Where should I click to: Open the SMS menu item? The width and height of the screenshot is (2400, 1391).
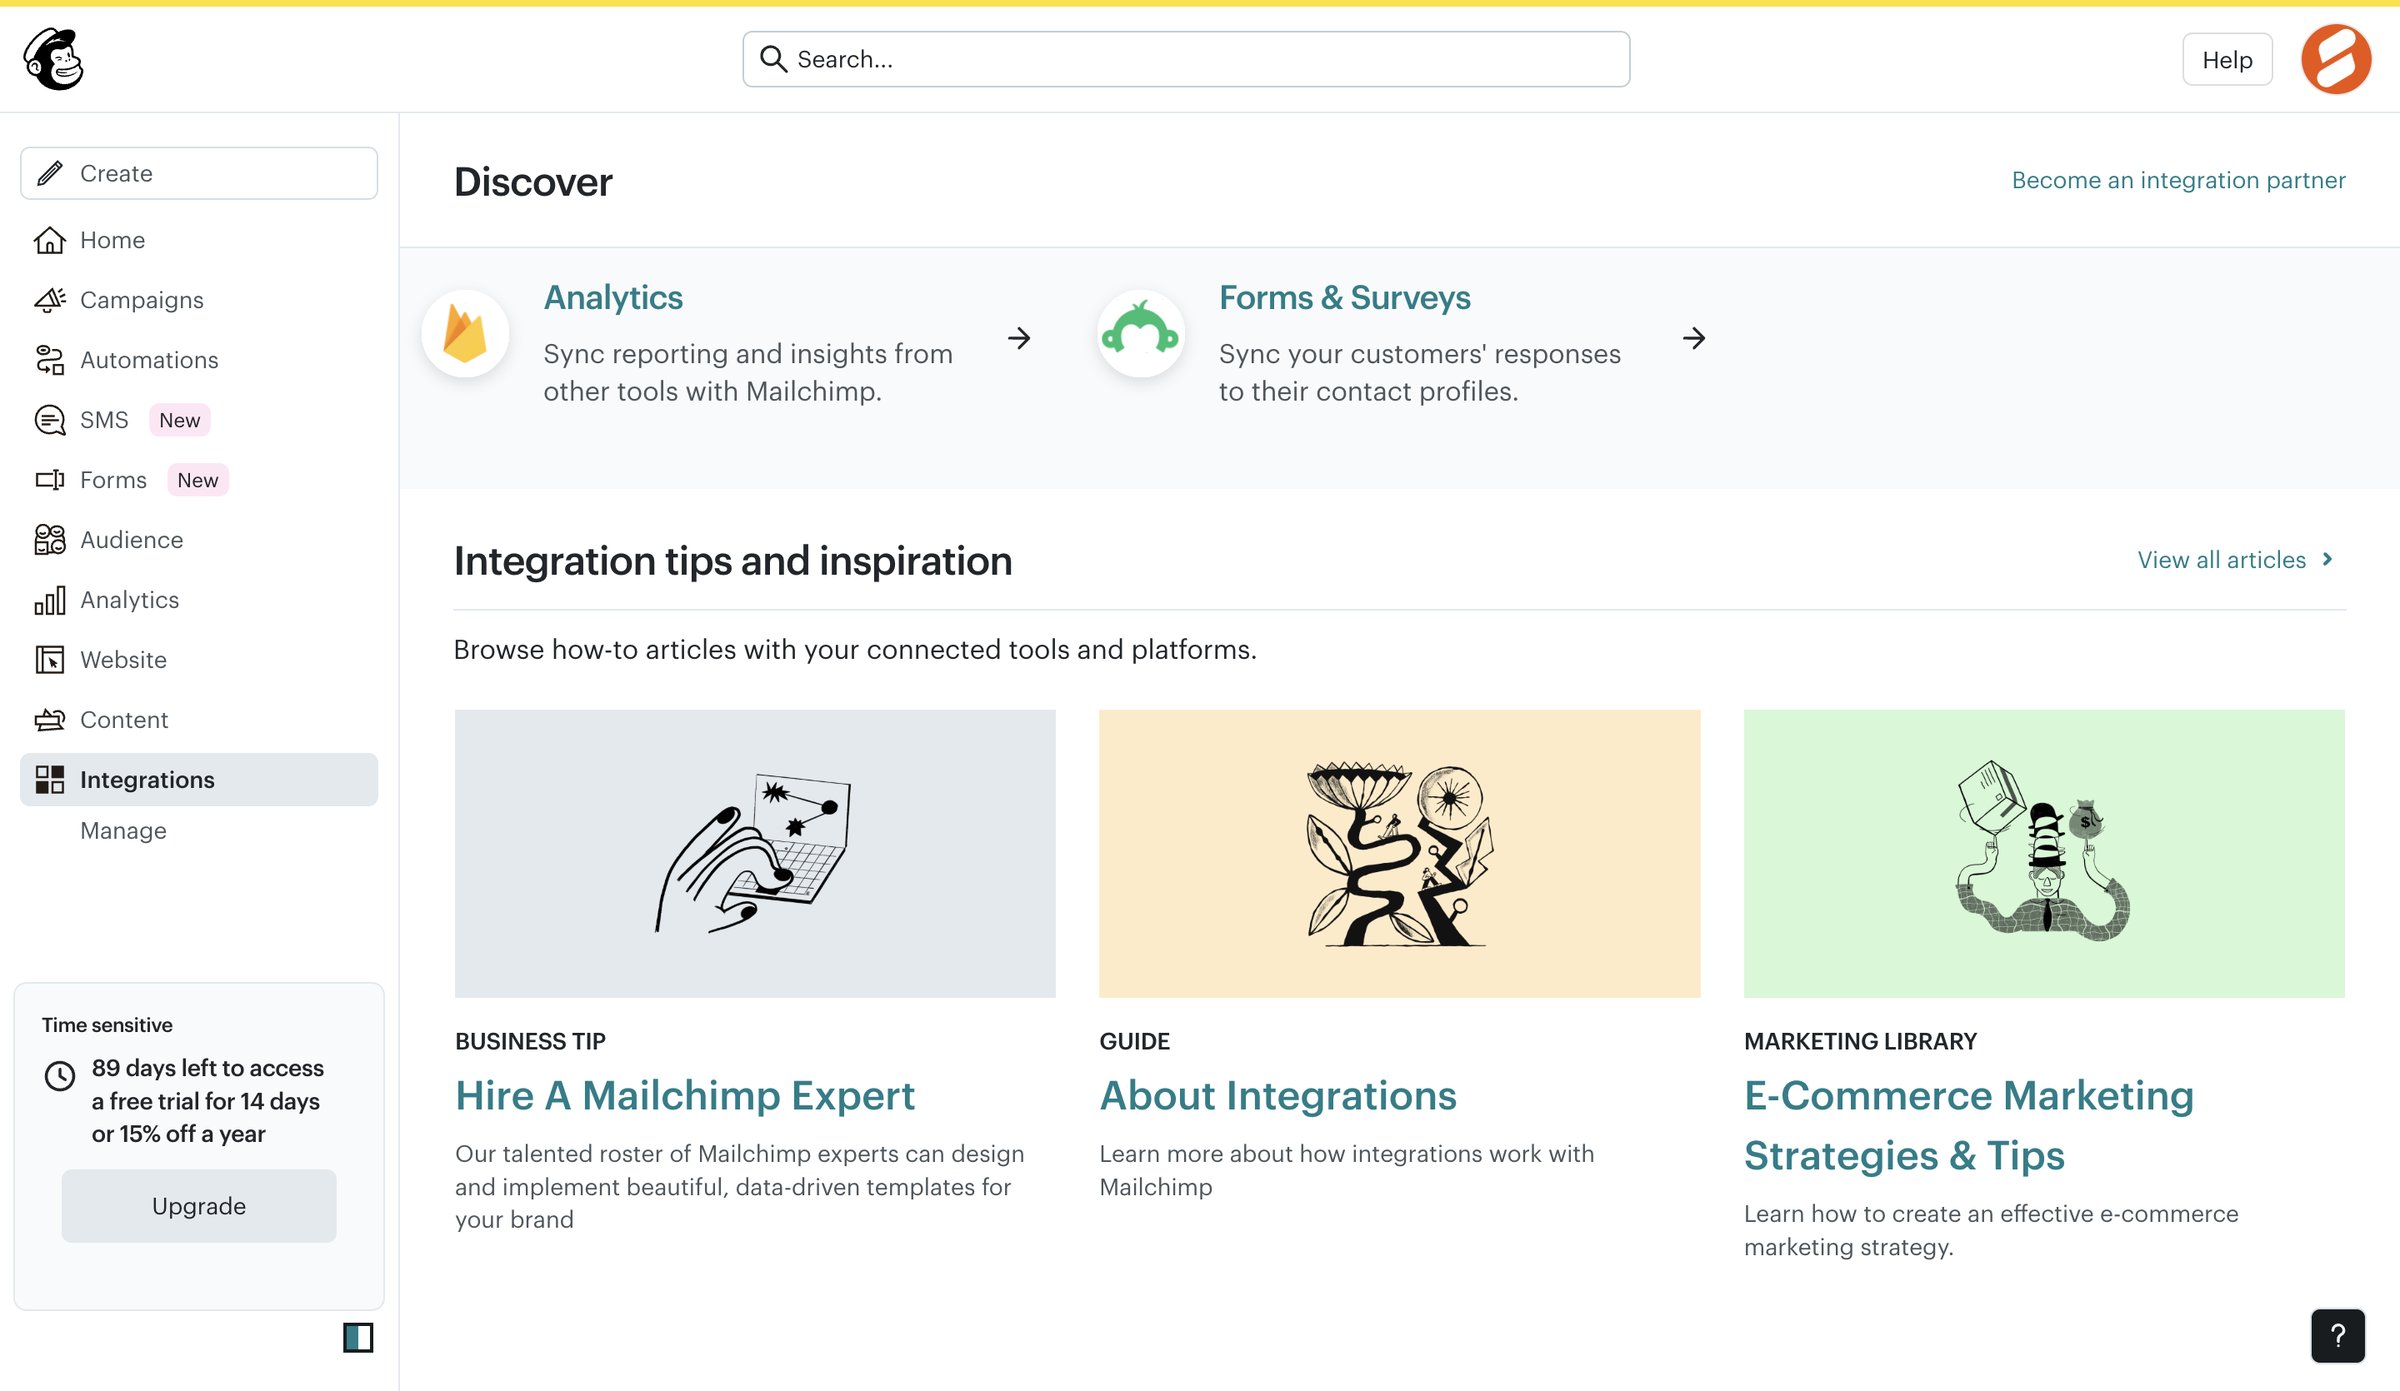point(199,420)
